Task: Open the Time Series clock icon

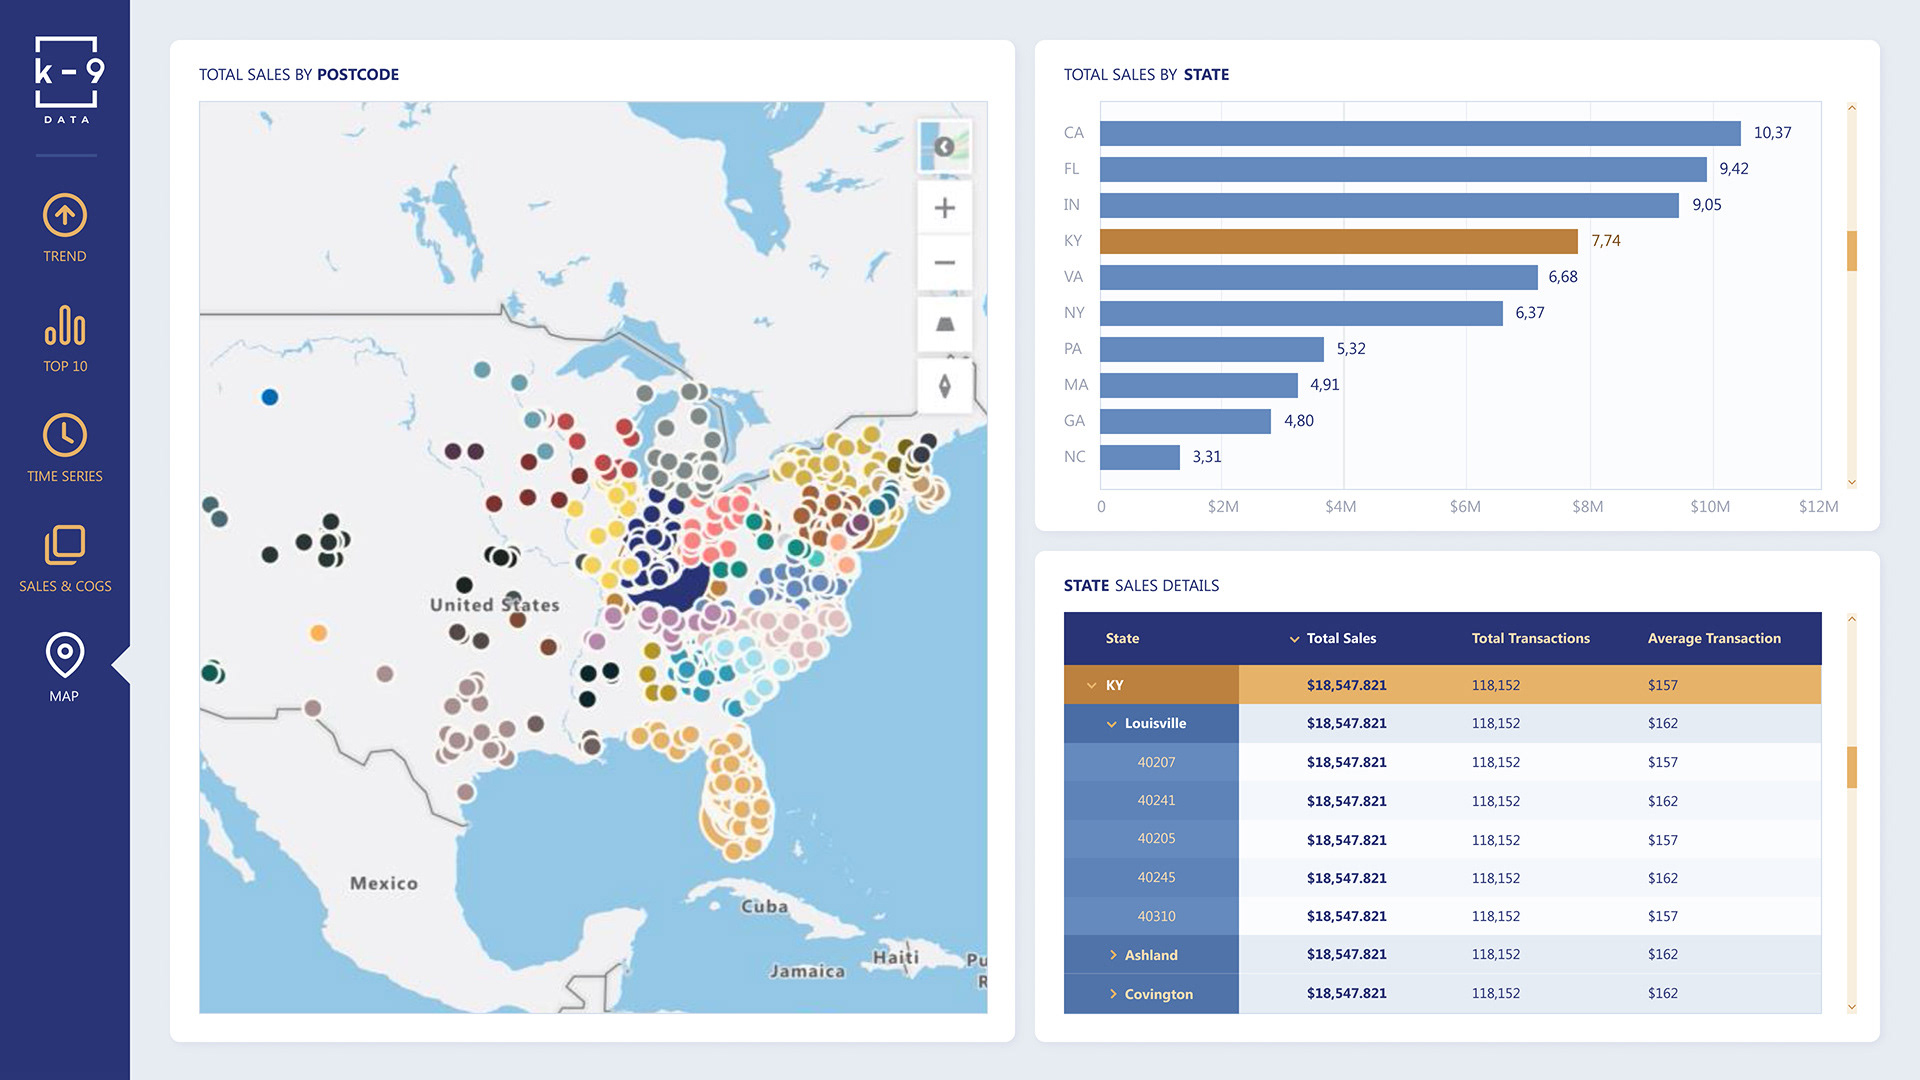Action: tap(65, 436)
